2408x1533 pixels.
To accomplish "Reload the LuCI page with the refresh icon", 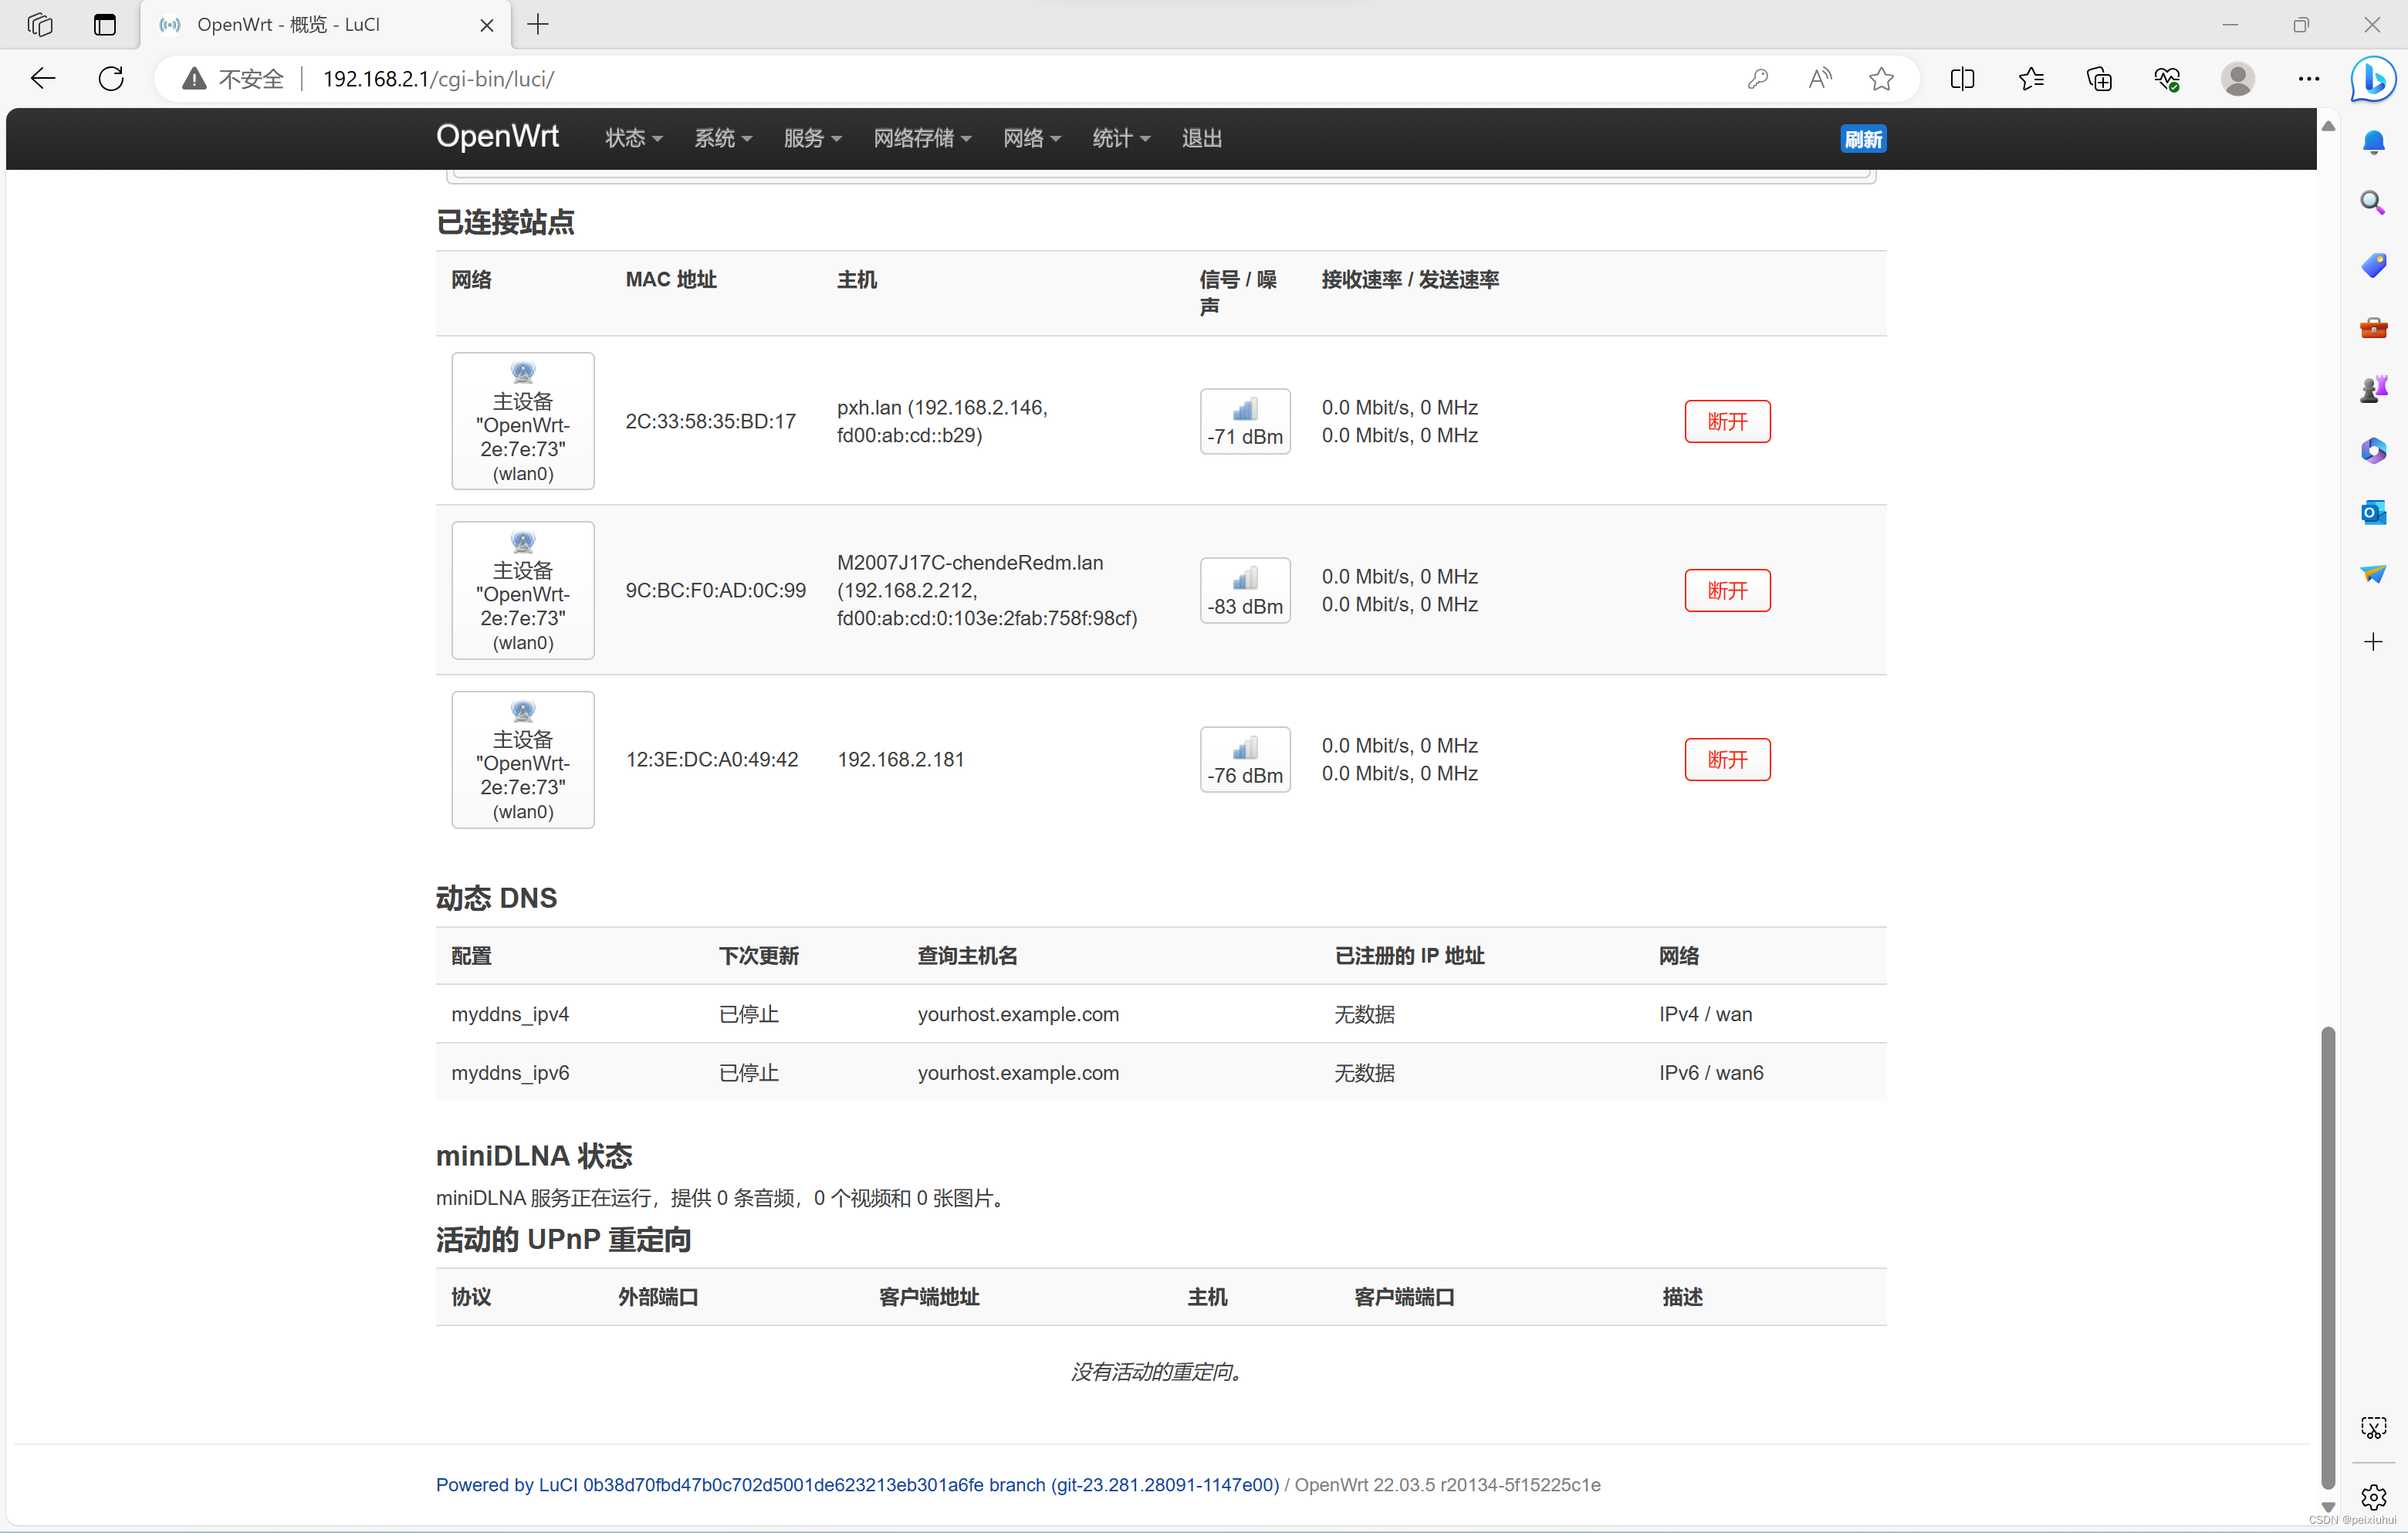I will [111, 78].
